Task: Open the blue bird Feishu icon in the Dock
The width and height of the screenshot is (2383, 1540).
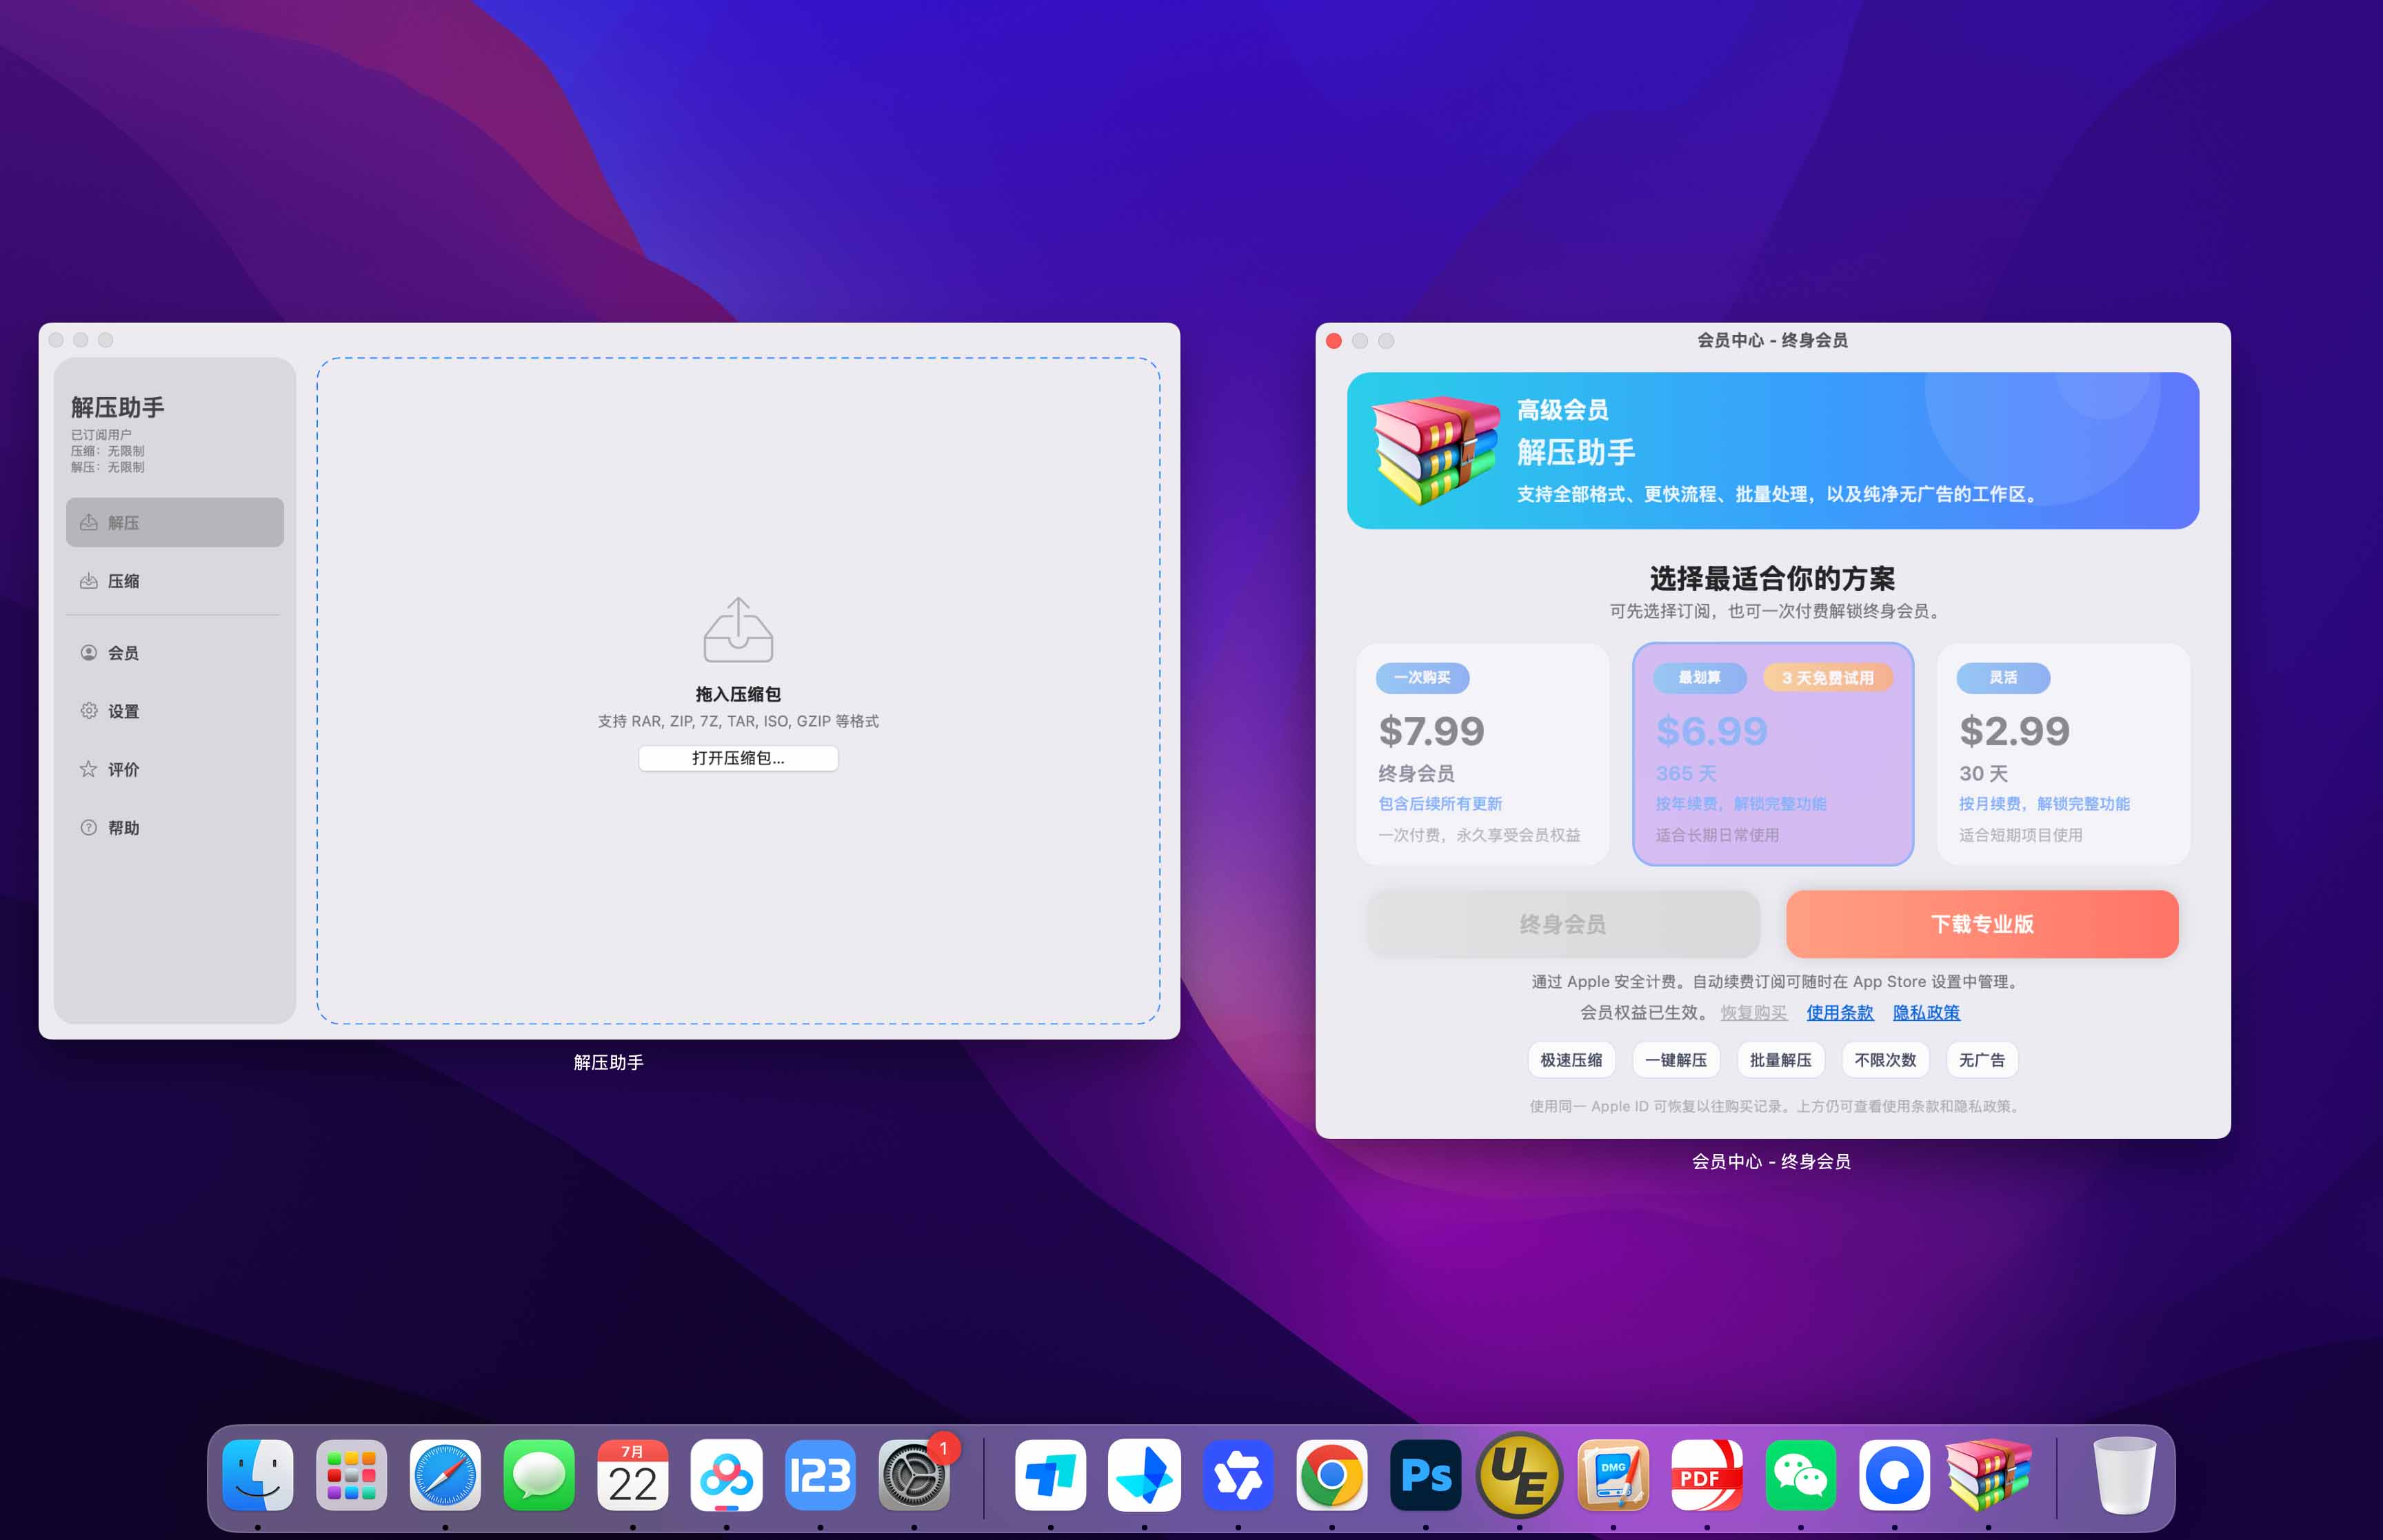Action: tap(1144, 1475)
